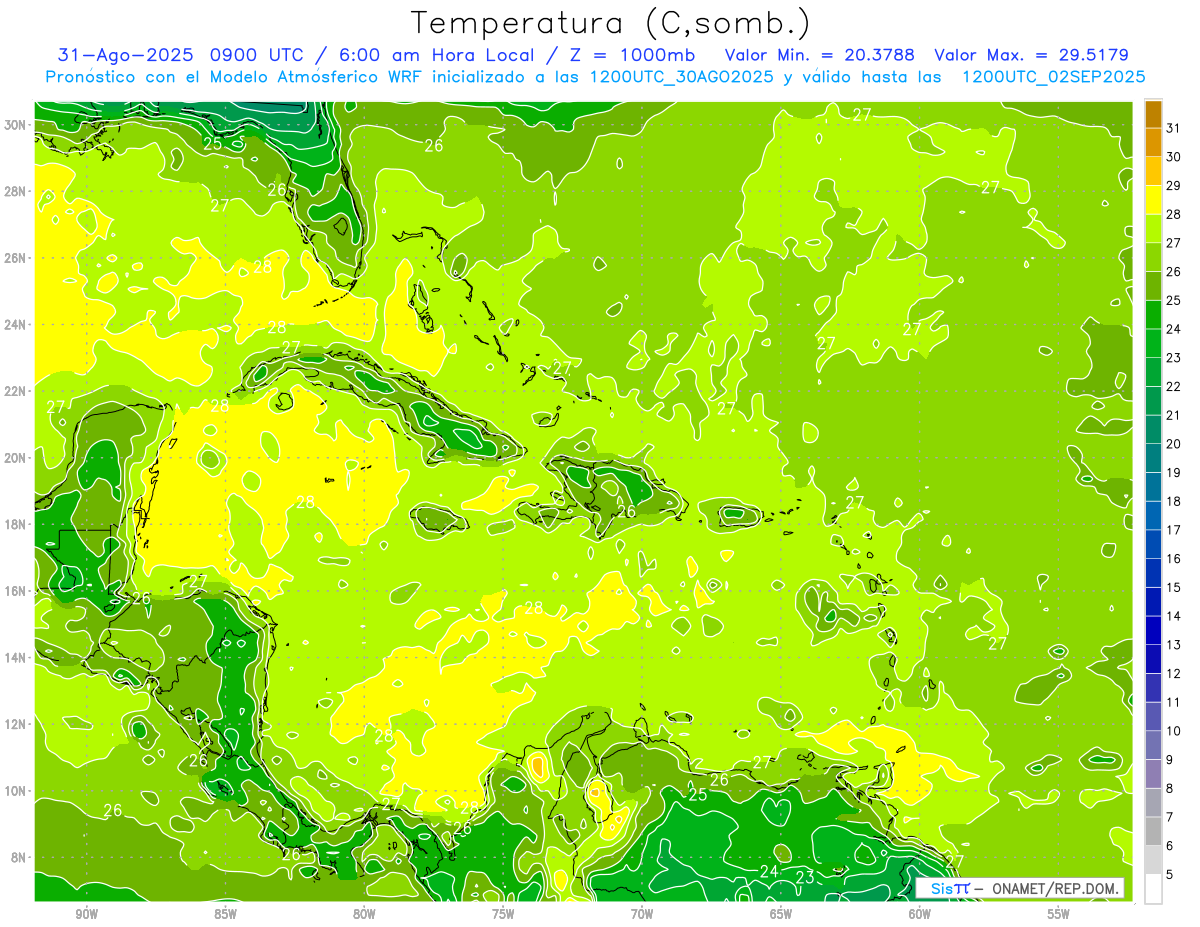The height and width of the screenshot is (927, 1200).
Task: Click the dark blue swatch between 13 and 14
Action: click(1153, 630)
